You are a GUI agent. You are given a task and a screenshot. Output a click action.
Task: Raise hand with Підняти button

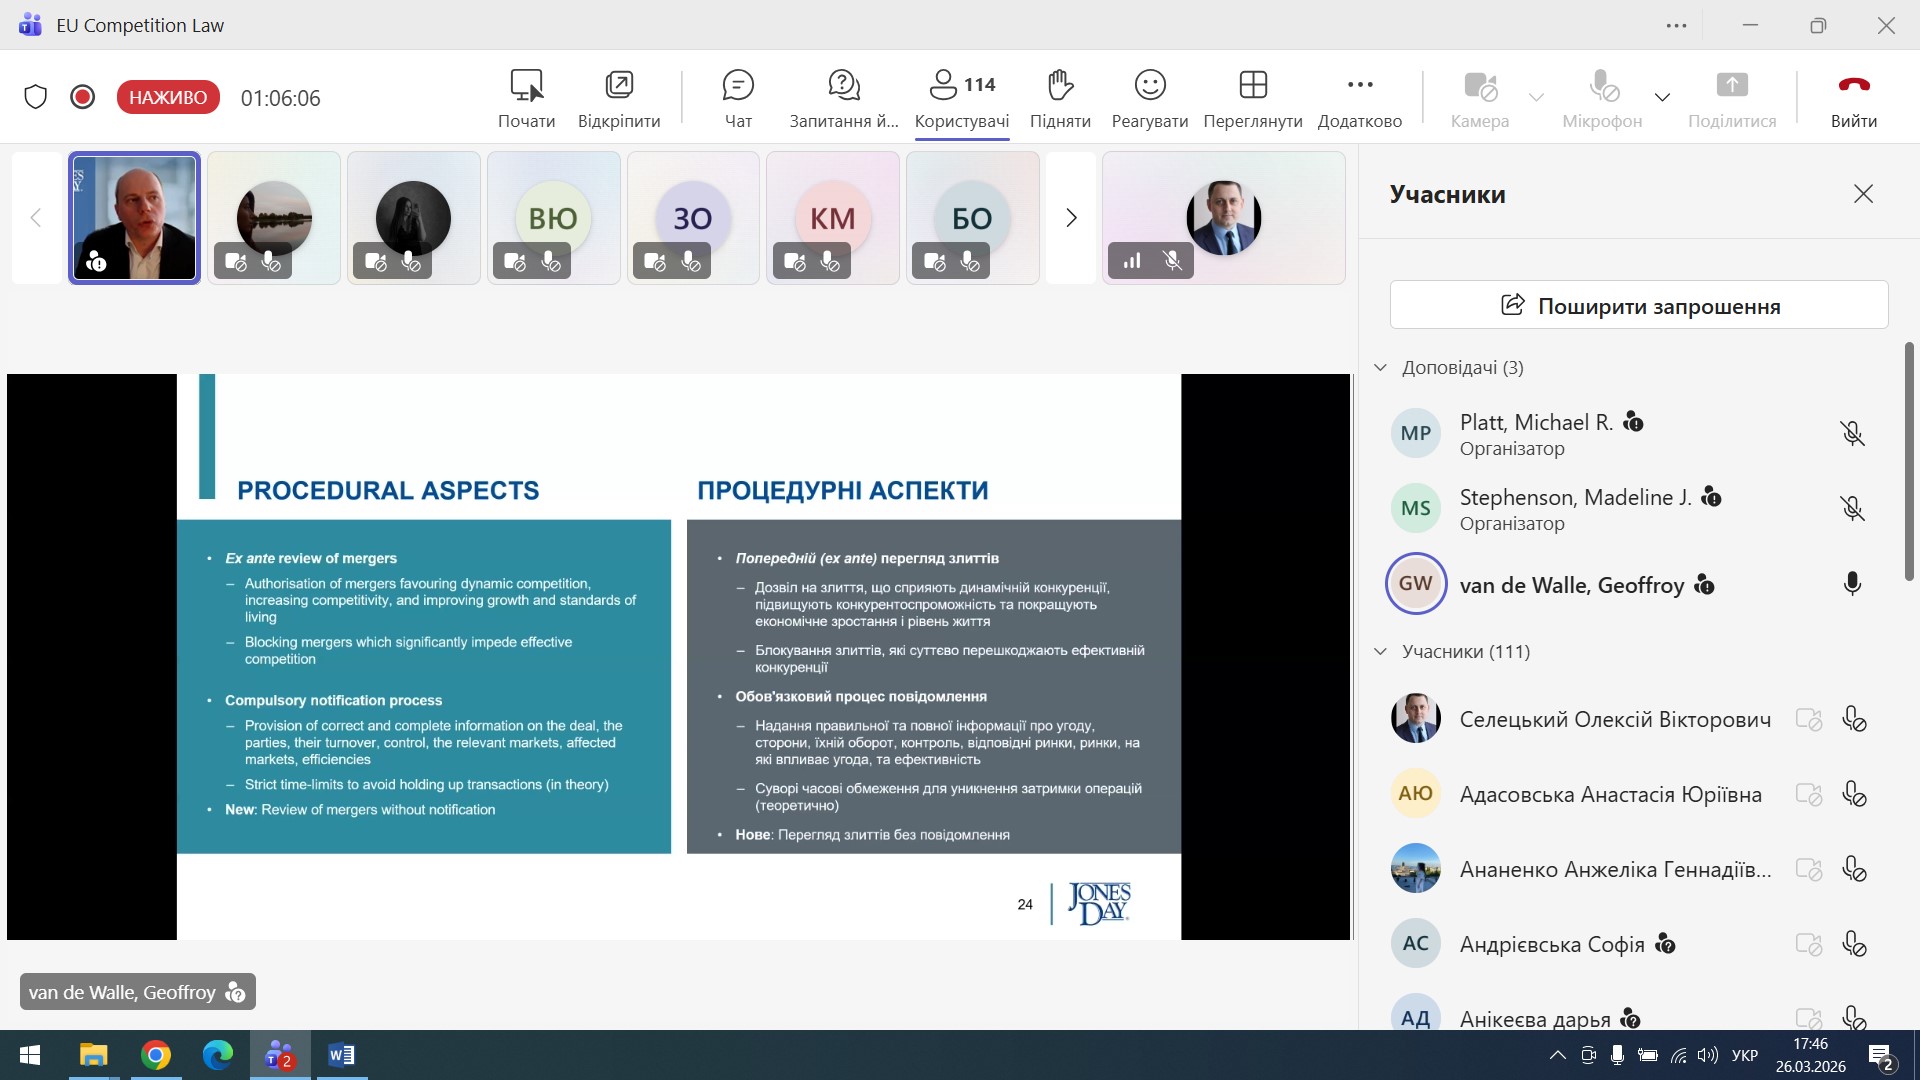[1059, 97]
